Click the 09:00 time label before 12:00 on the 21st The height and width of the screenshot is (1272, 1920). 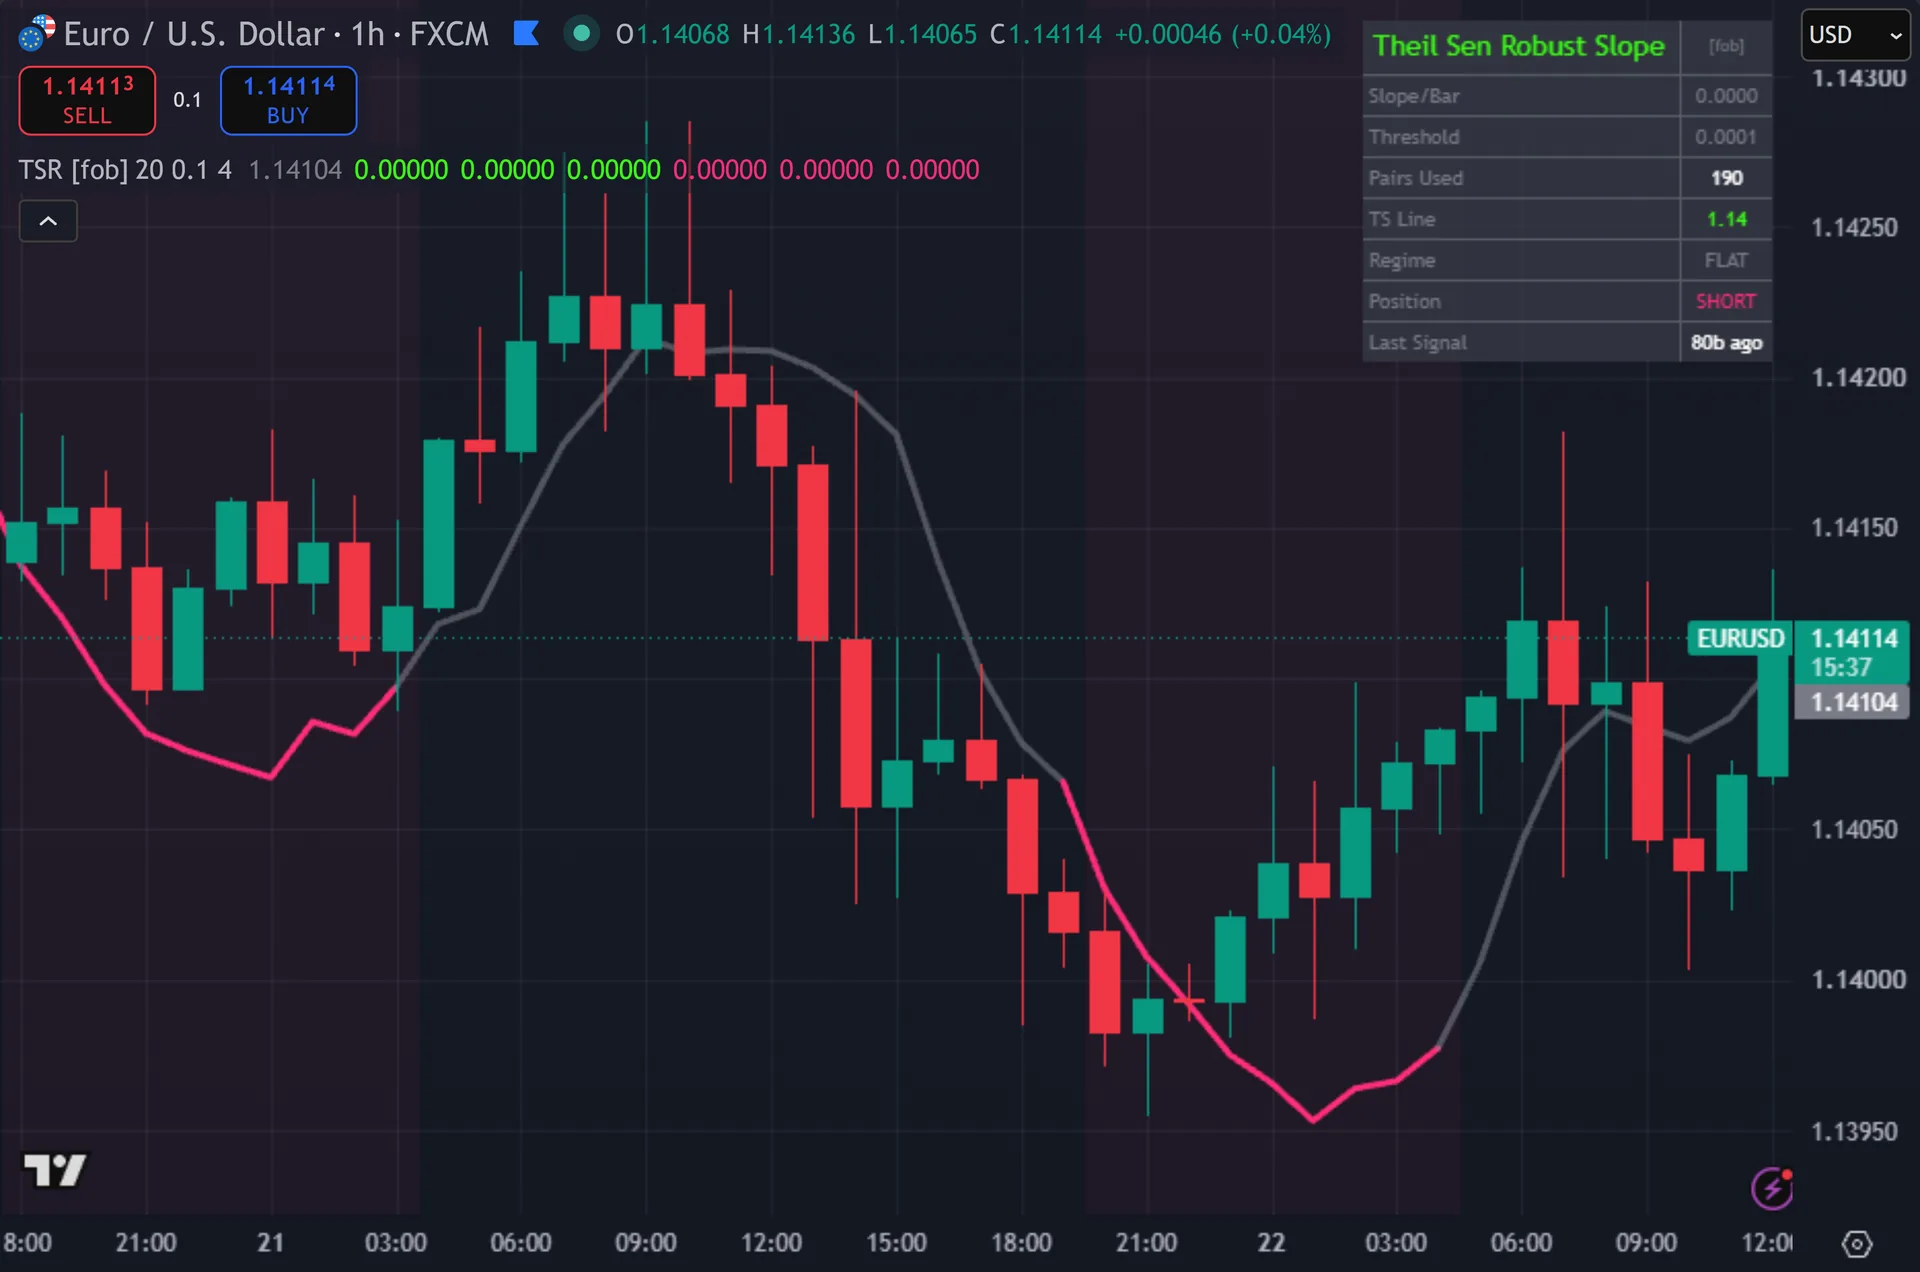(x=646, y=1243)
